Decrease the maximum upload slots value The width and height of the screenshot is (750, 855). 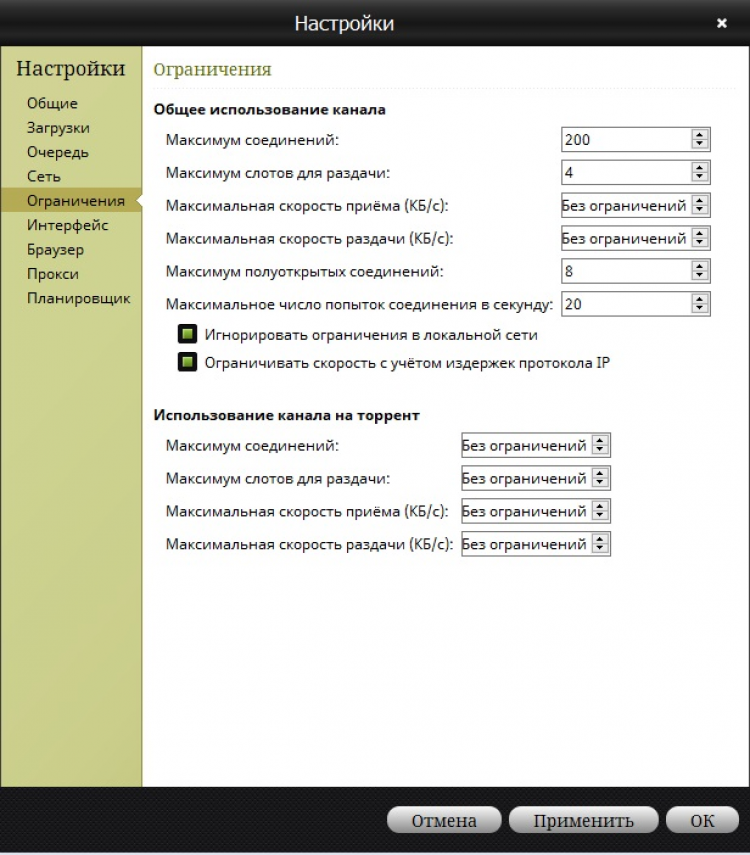point(700,178)
